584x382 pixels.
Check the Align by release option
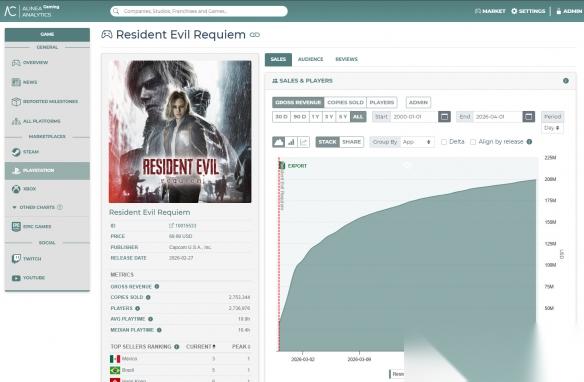[473, 142]
